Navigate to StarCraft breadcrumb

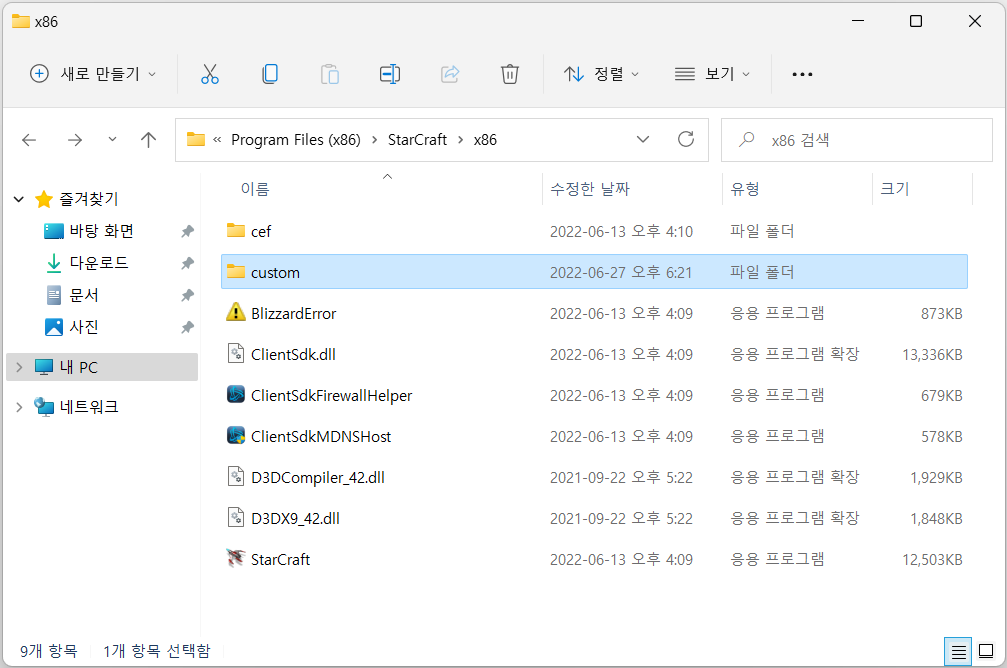[x=417, y=139]
